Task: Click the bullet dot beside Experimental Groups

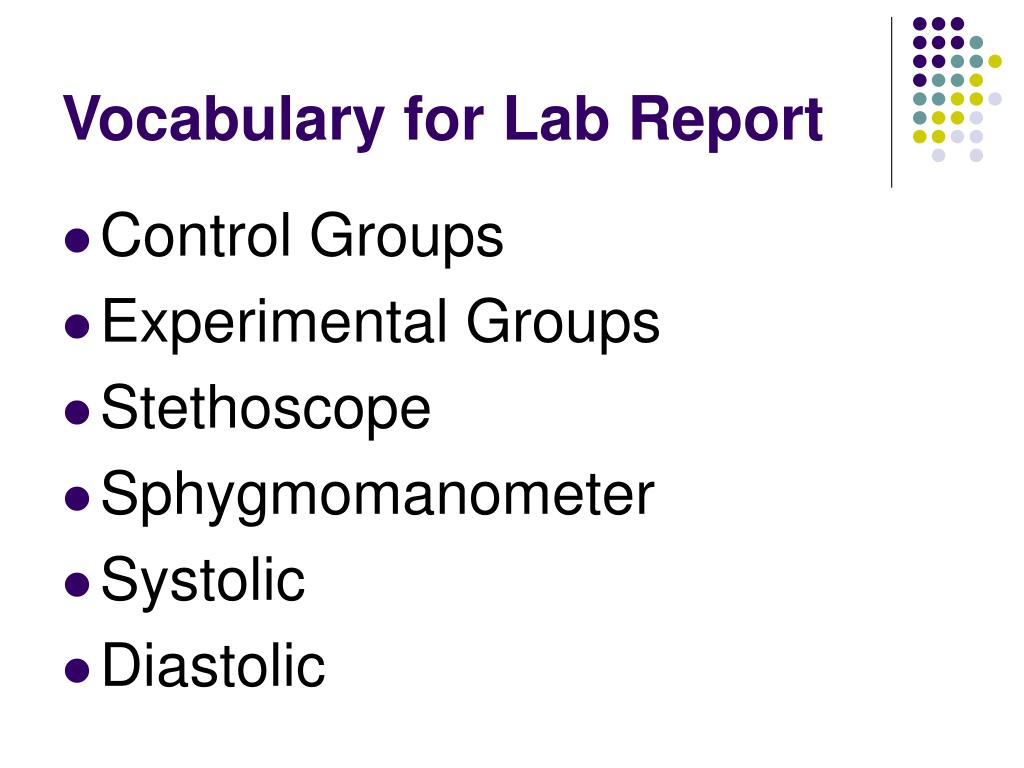Action: click(x=77, y=326)
